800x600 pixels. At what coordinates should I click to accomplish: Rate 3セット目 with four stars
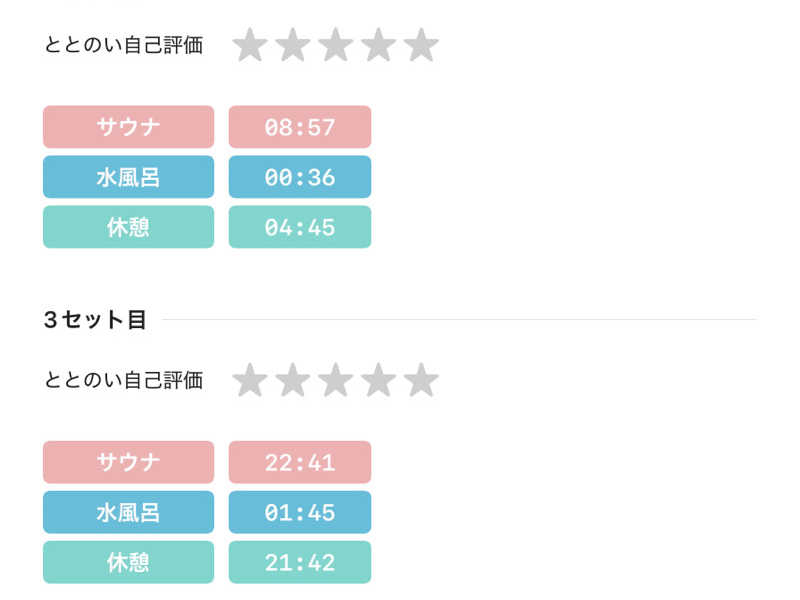pyautogui.click(x=379, y=380)
